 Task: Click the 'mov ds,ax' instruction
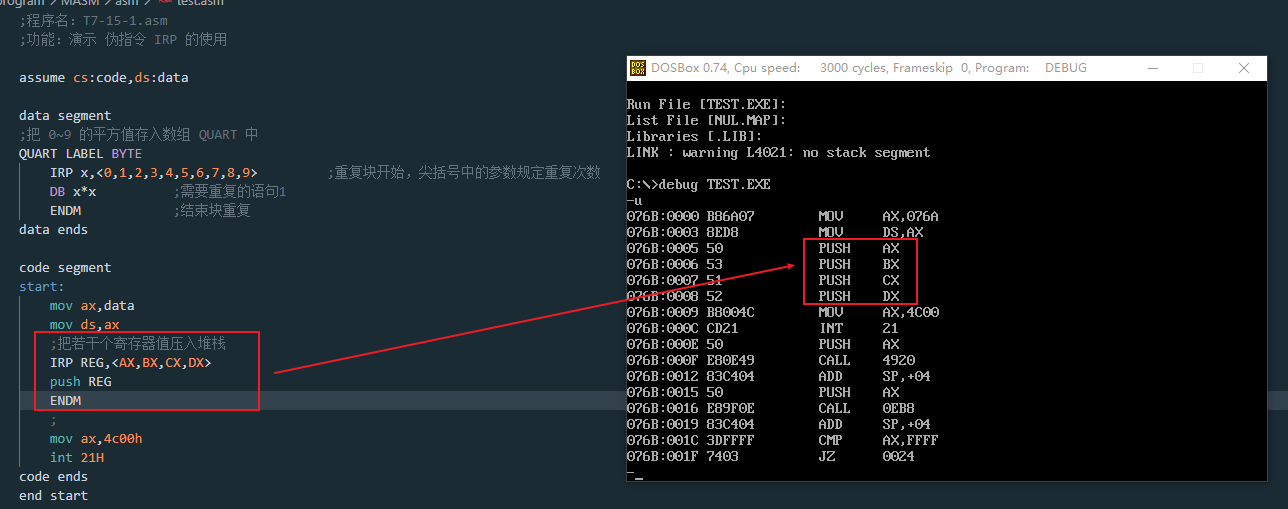point(84,324)
